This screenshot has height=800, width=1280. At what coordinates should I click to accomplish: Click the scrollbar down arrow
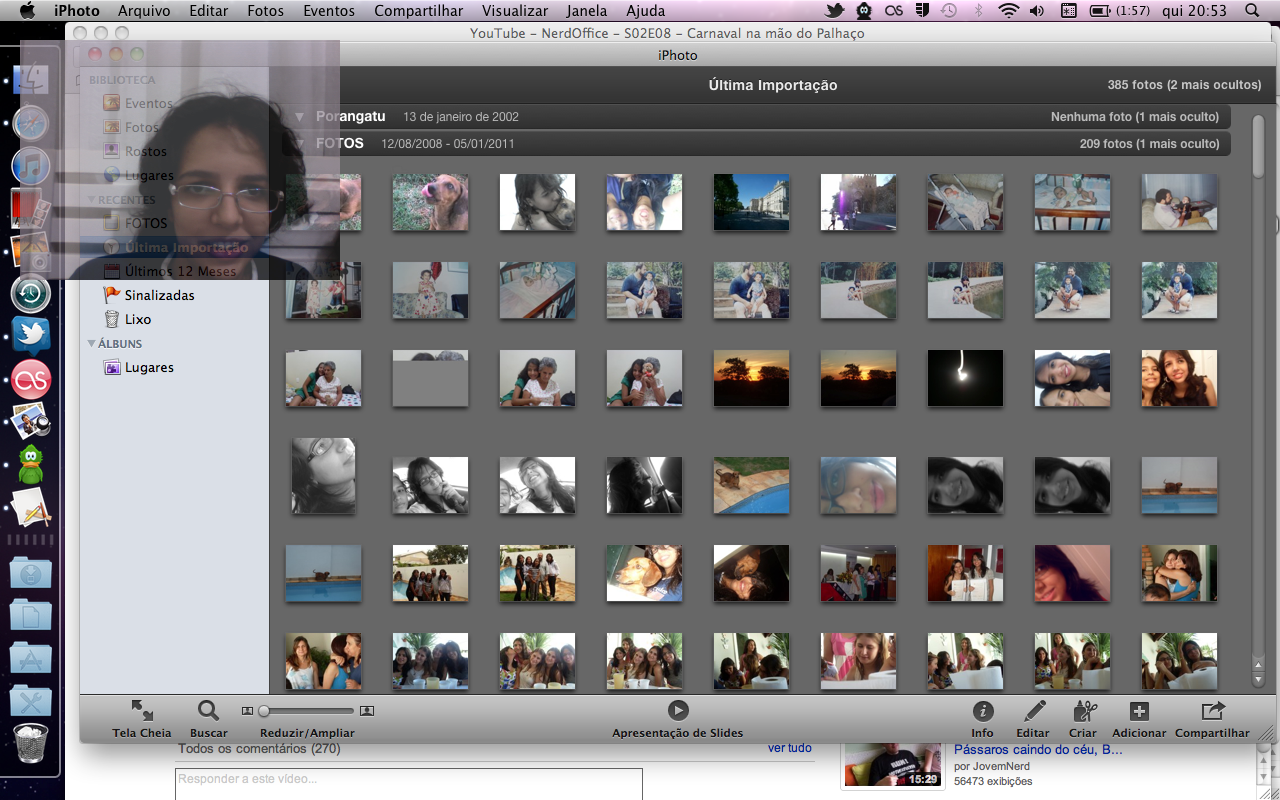[x=1258, y=680]
